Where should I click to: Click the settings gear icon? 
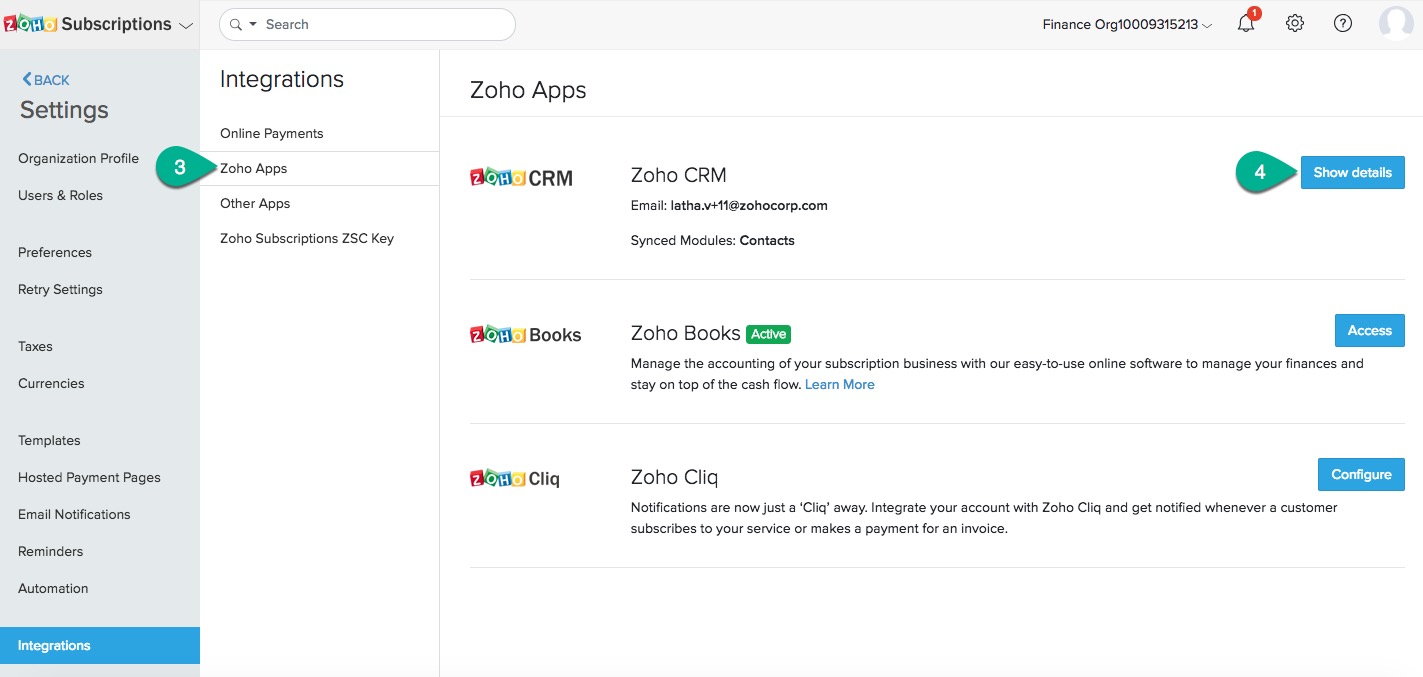1295,24
